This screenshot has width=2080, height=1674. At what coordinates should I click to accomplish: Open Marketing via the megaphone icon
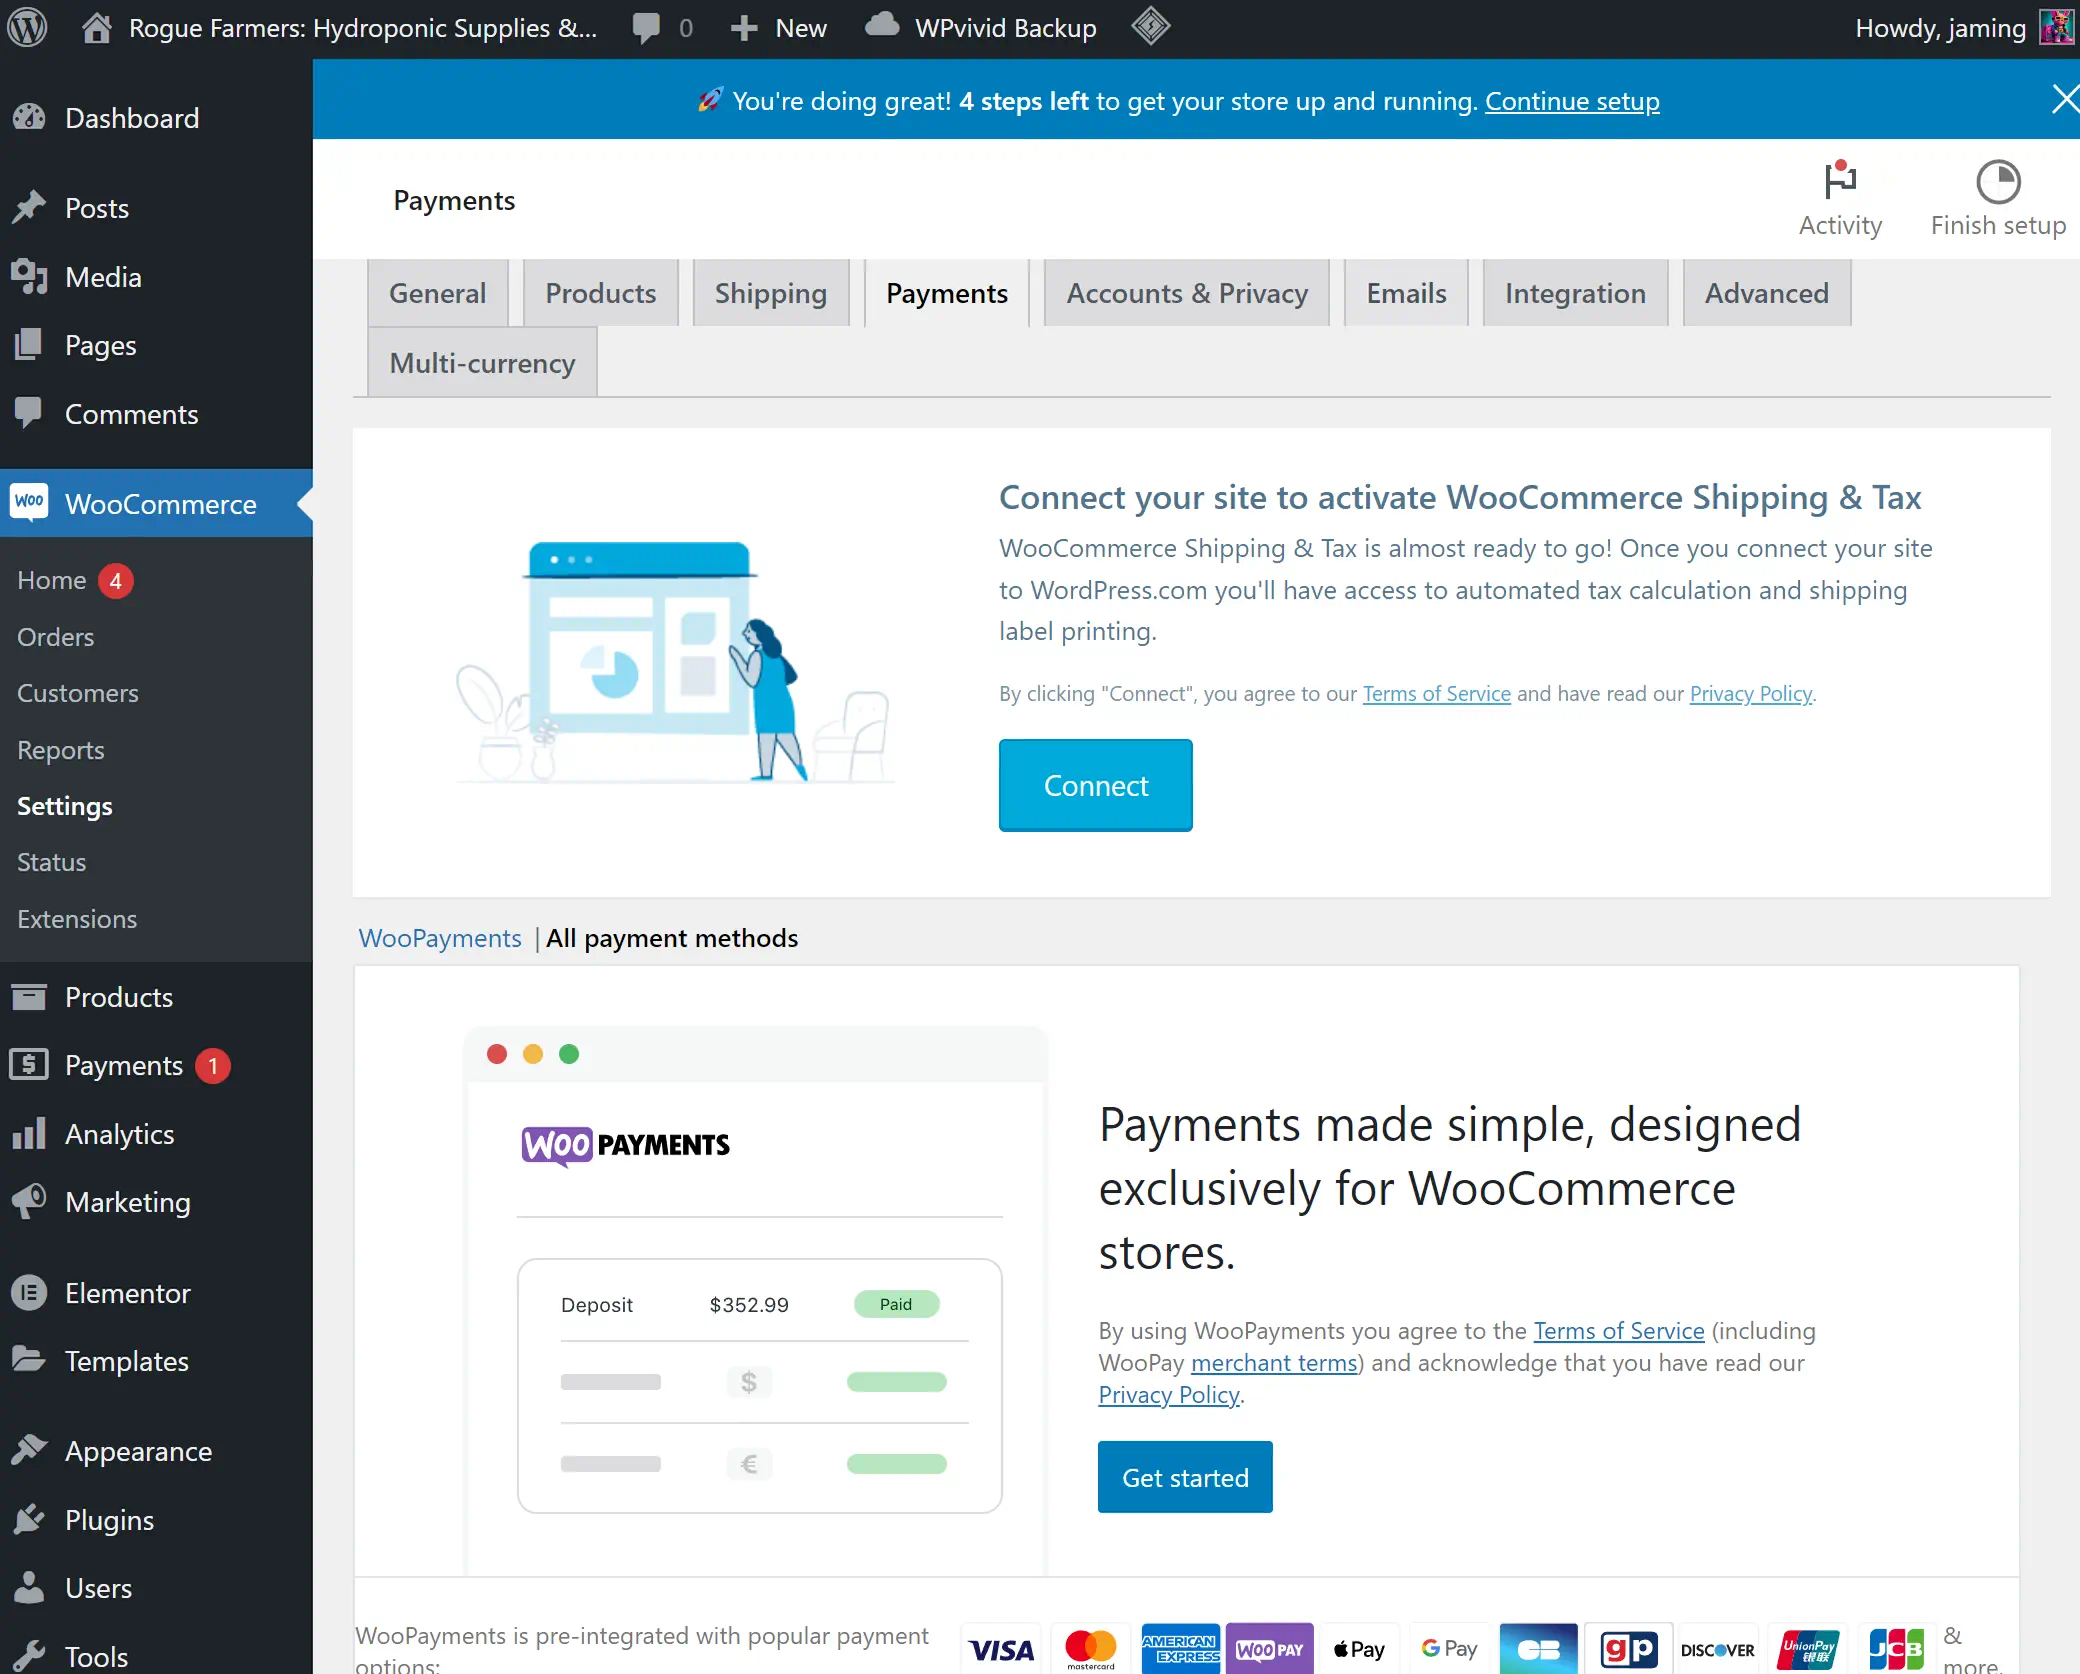click(30, 1202)
